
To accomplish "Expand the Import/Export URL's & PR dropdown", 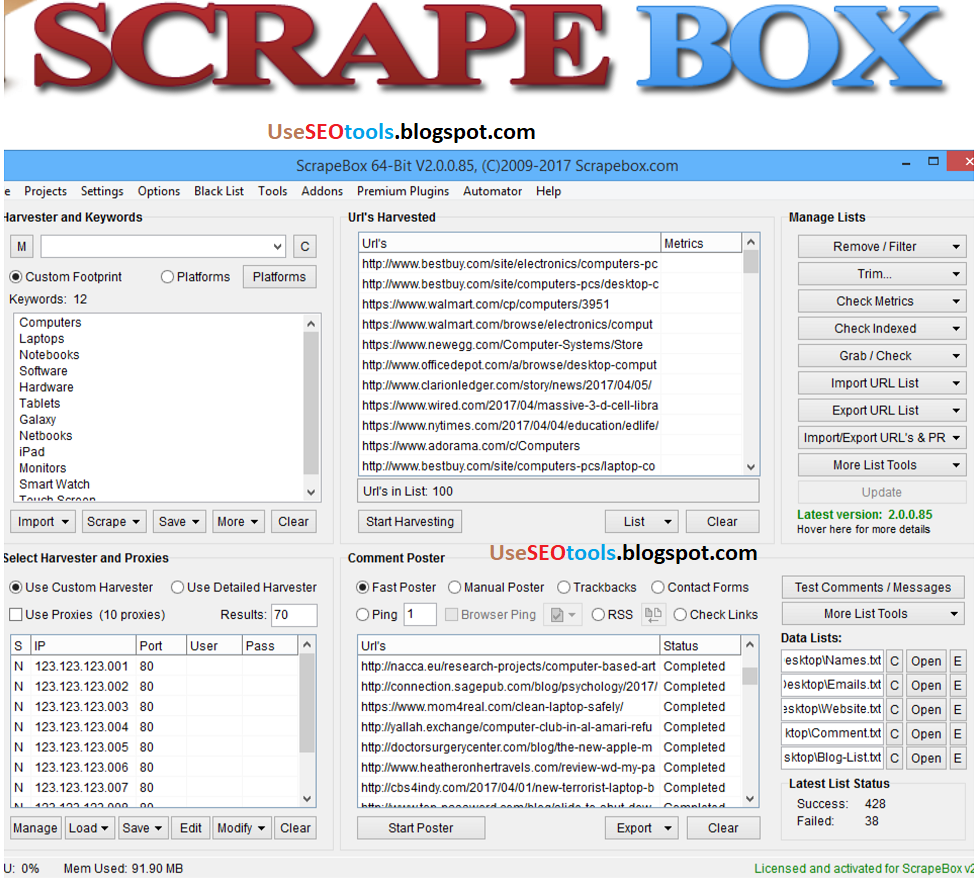I will (x=882, y=438).
